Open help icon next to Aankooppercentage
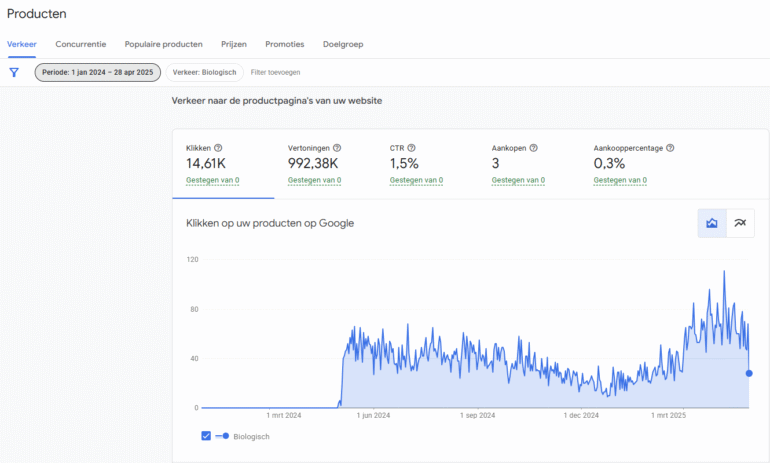770x463 pixels. coord(670,148)
